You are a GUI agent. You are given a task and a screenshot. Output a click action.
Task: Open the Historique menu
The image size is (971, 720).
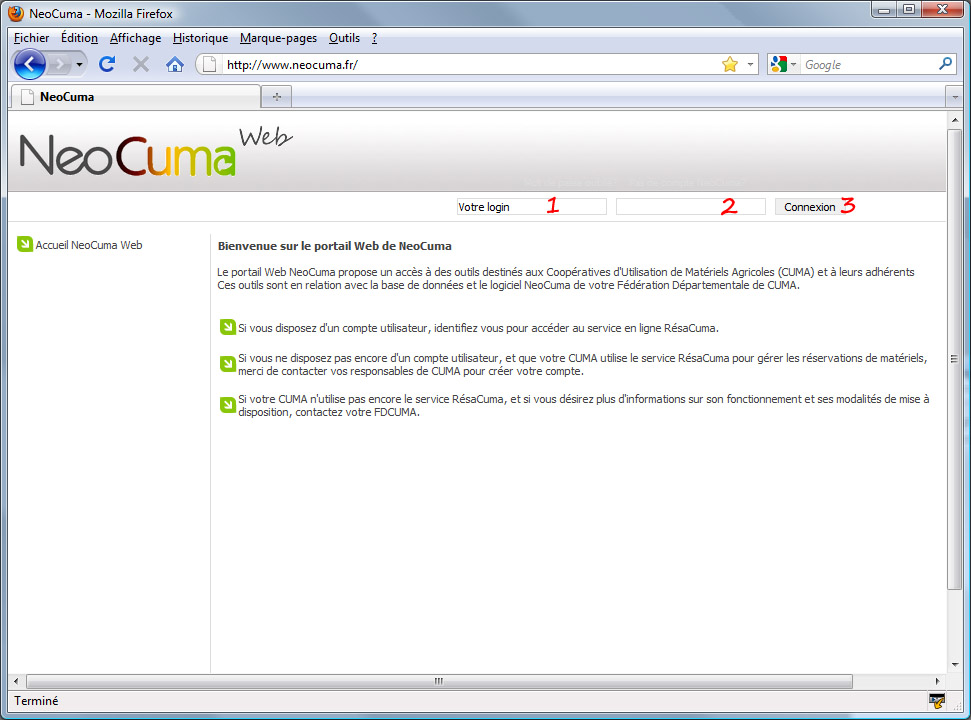pyautogui.click(x=201, y=38)
